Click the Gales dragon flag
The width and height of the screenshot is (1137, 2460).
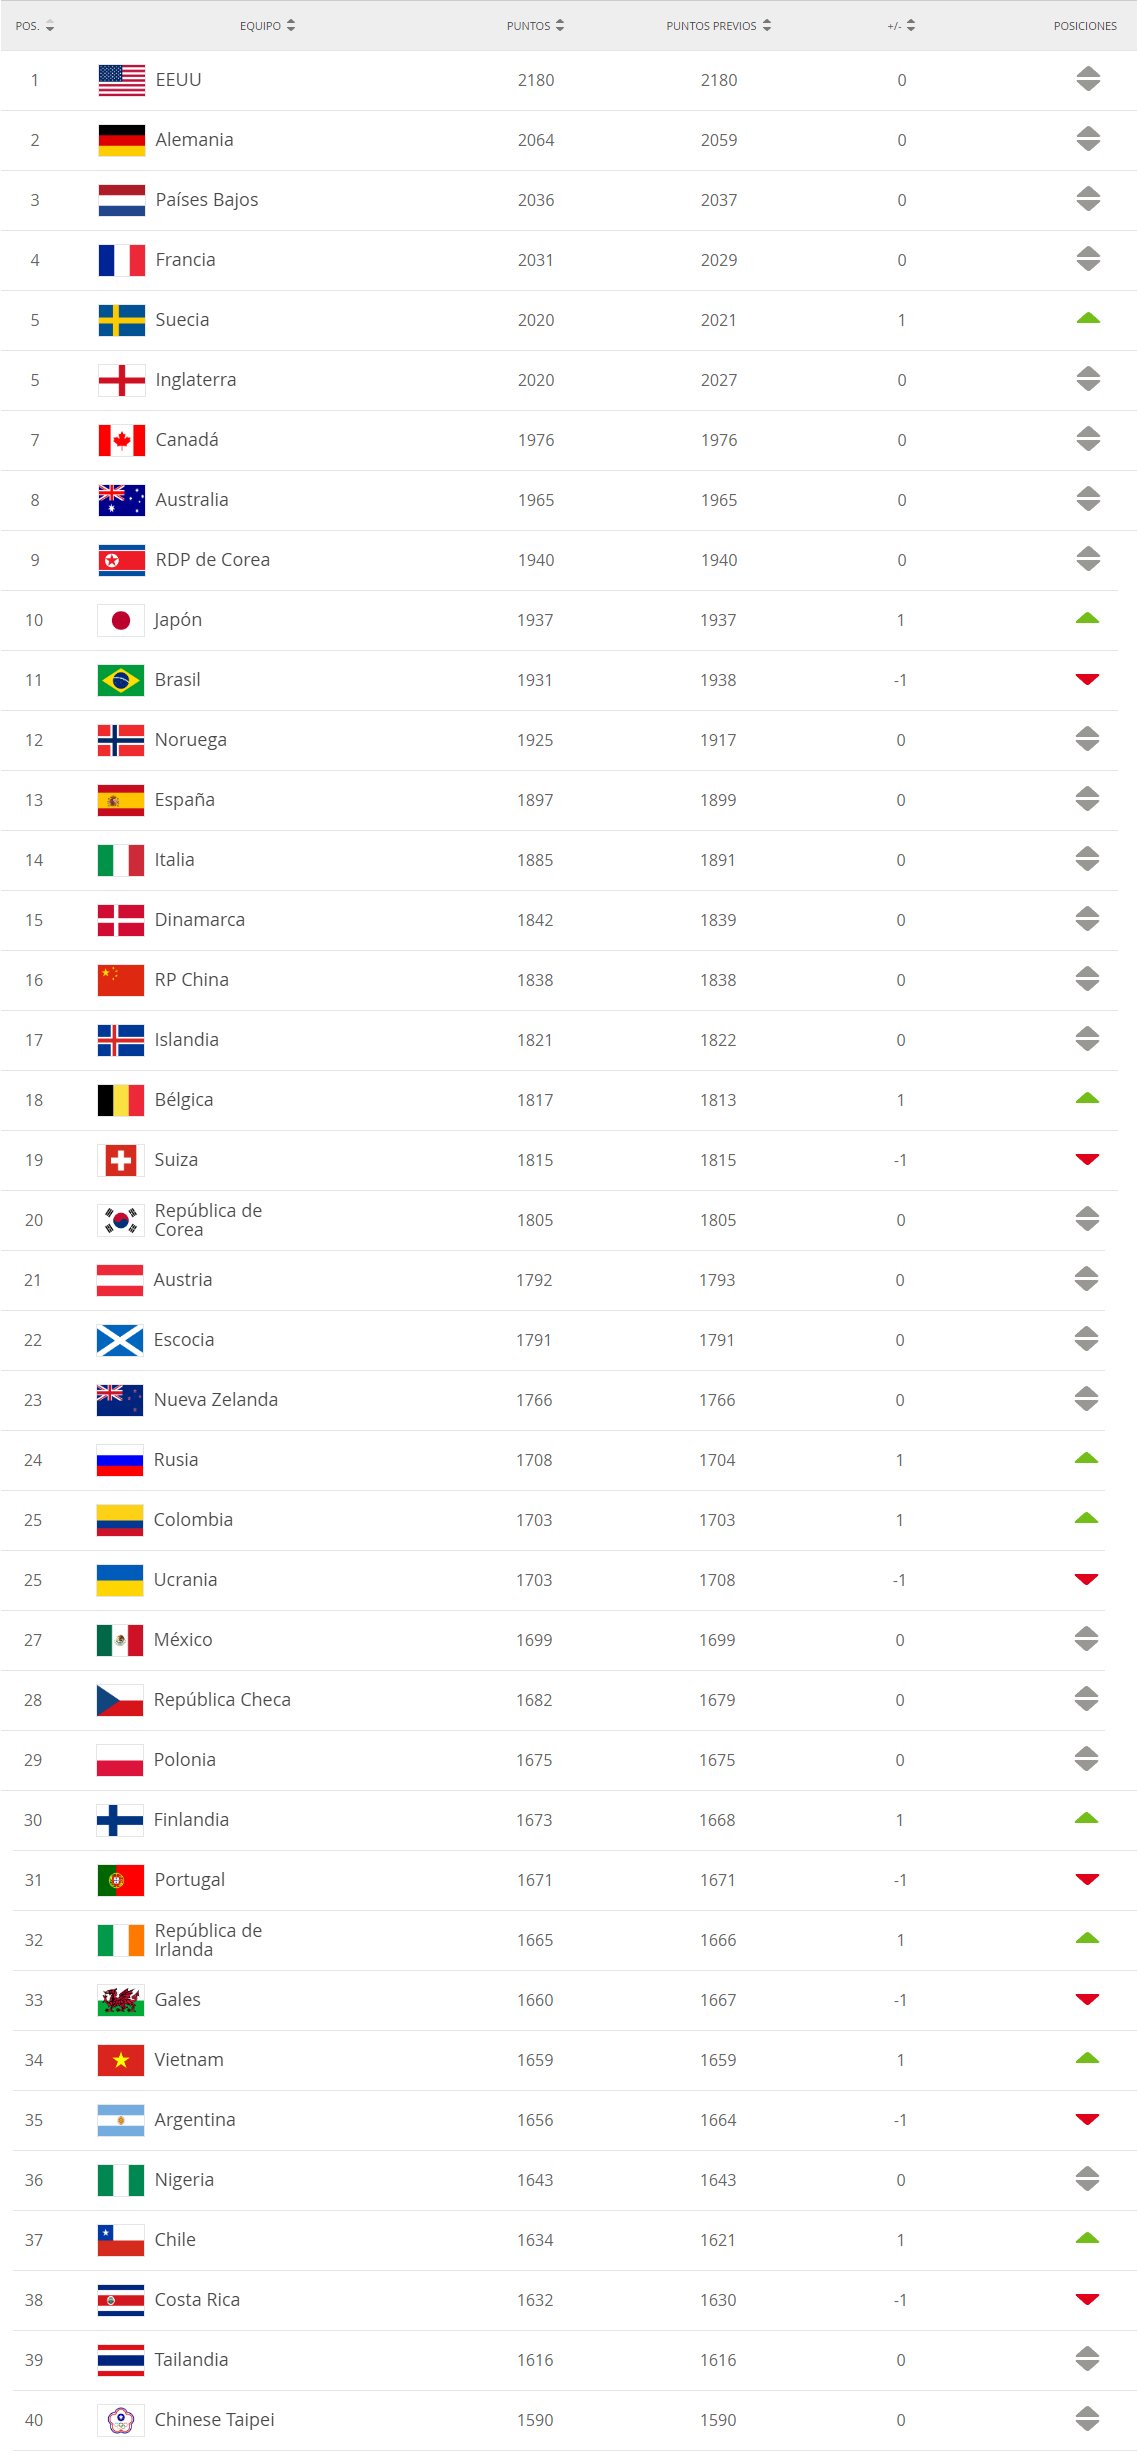click(x=121, y=2000)
